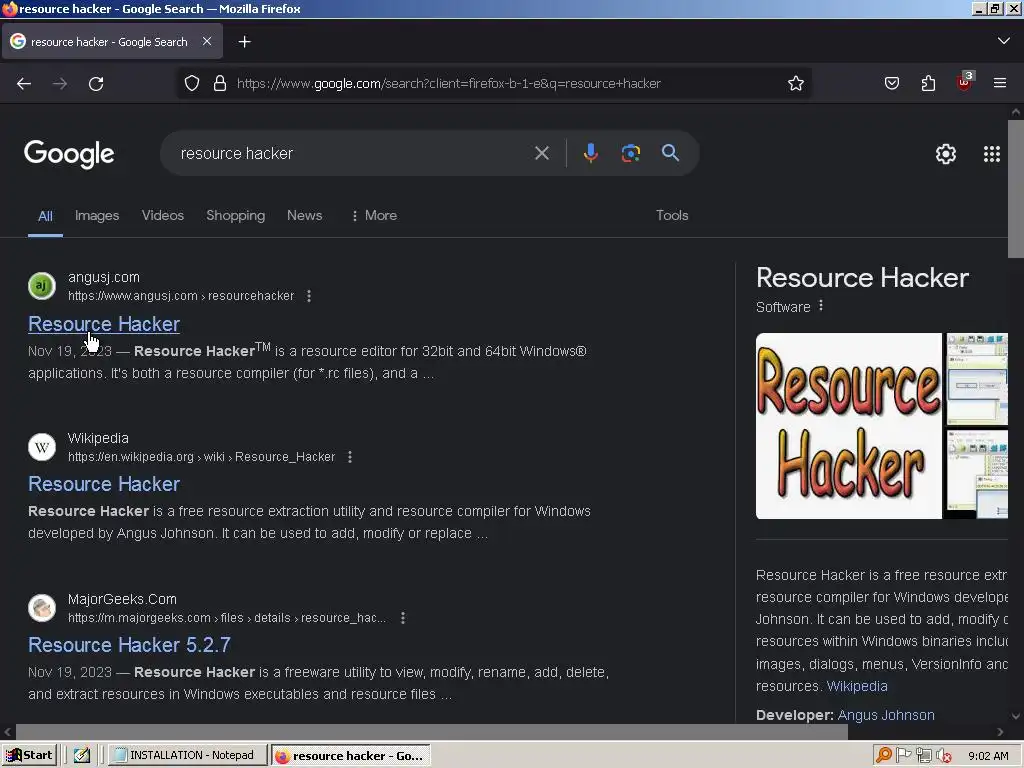
Task: Switch to the Videos tab
Action: tap(163, 216)
